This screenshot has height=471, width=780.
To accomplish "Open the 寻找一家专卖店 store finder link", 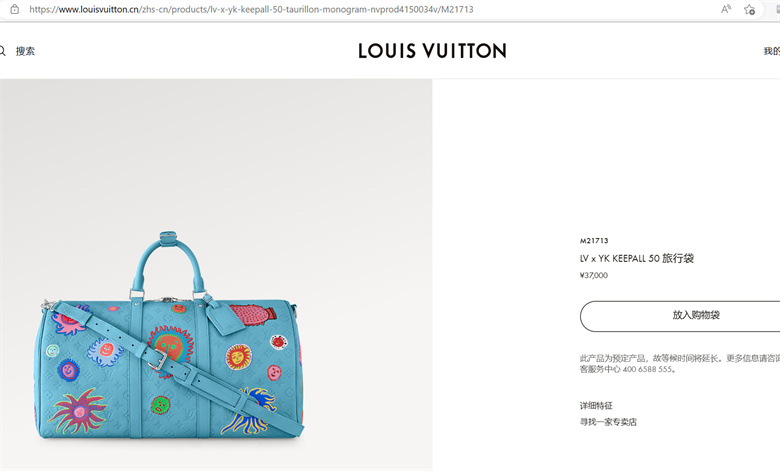I will [x=608, y=422].
